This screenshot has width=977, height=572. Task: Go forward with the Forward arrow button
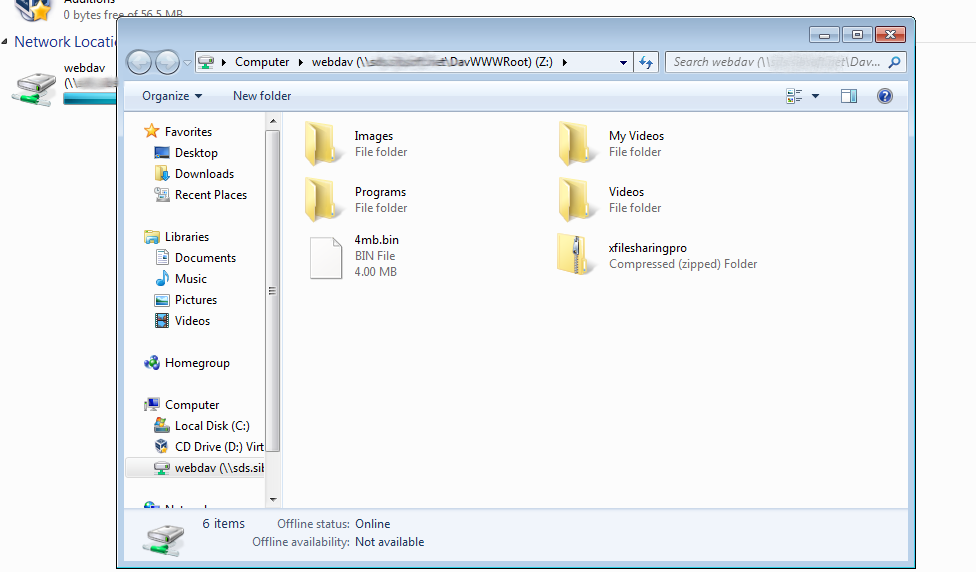pyautogui.click(x=167, y=62)
